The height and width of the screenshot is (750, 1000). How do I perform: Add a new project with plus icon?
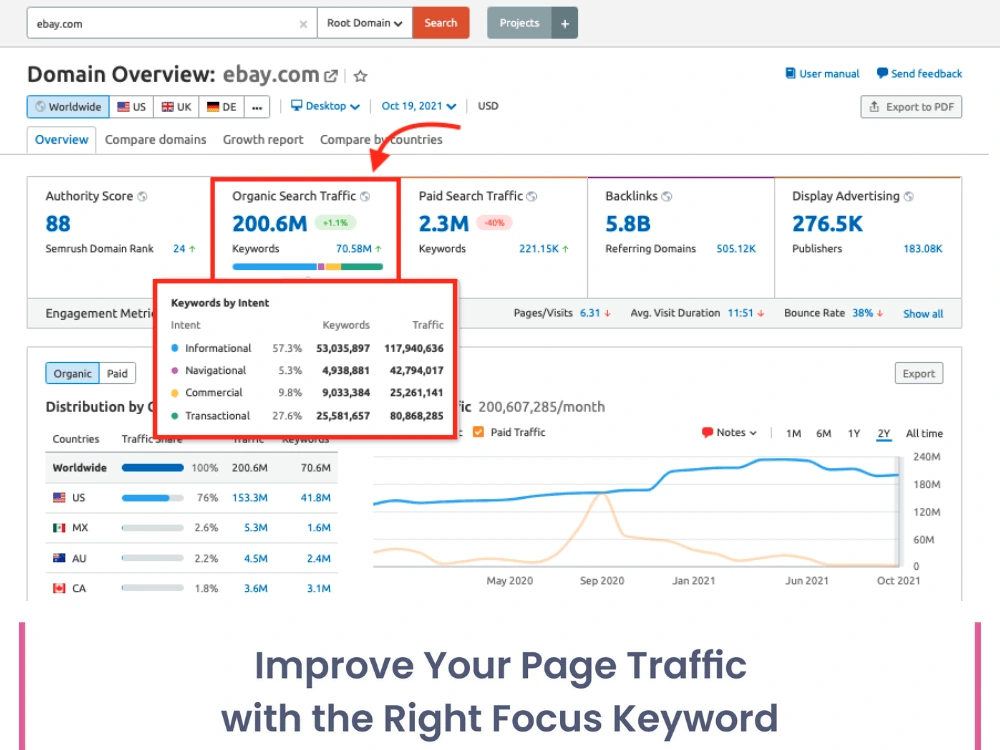(x=565, y=24)
